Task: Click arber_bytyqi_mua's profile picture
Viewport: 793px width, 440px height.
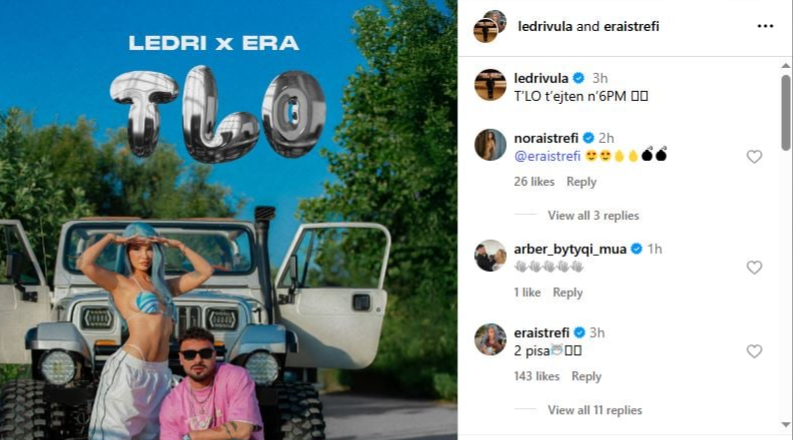Action: pos(490,256)
